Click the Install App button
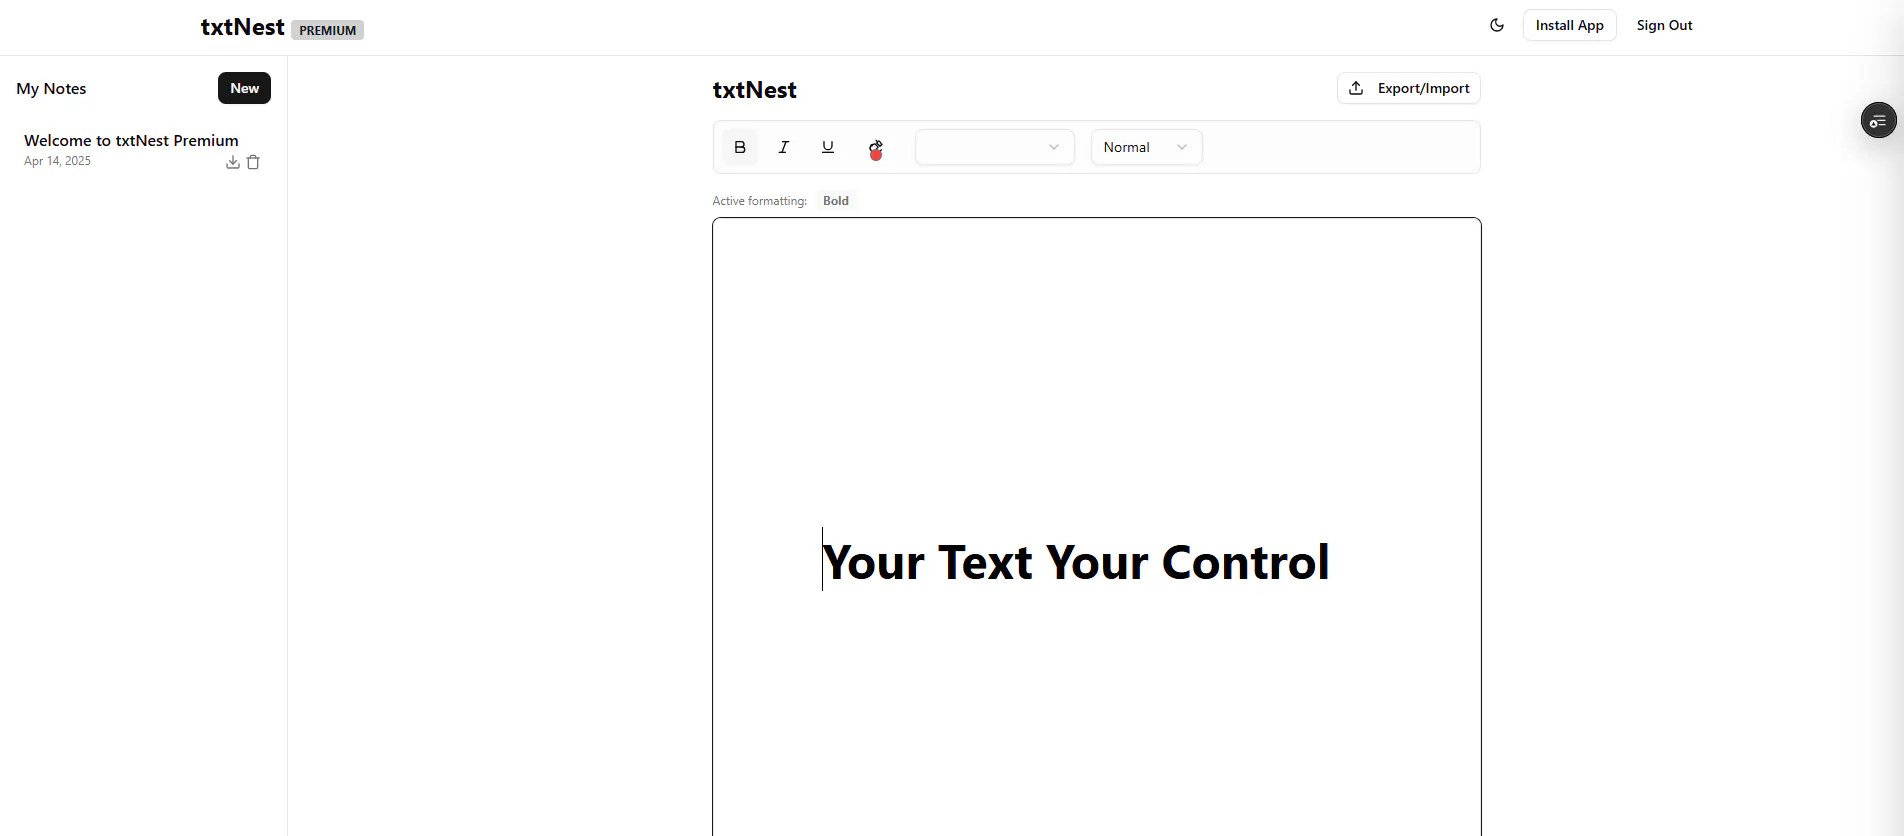Image resolution: width=1904 pixels, height=836 pixels. (1569, 25)
